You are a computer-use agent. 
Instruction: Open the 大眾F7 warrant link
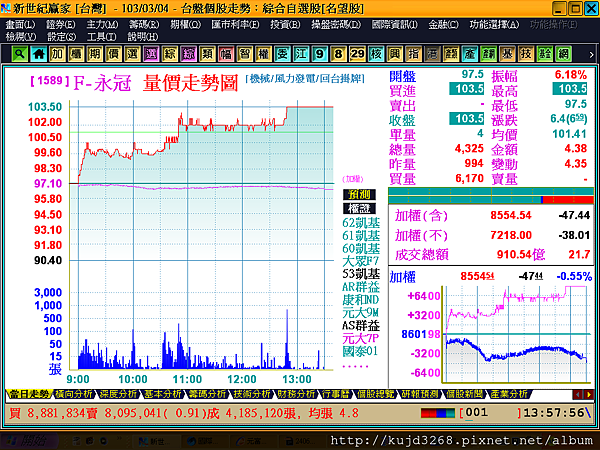click(360, 261)
